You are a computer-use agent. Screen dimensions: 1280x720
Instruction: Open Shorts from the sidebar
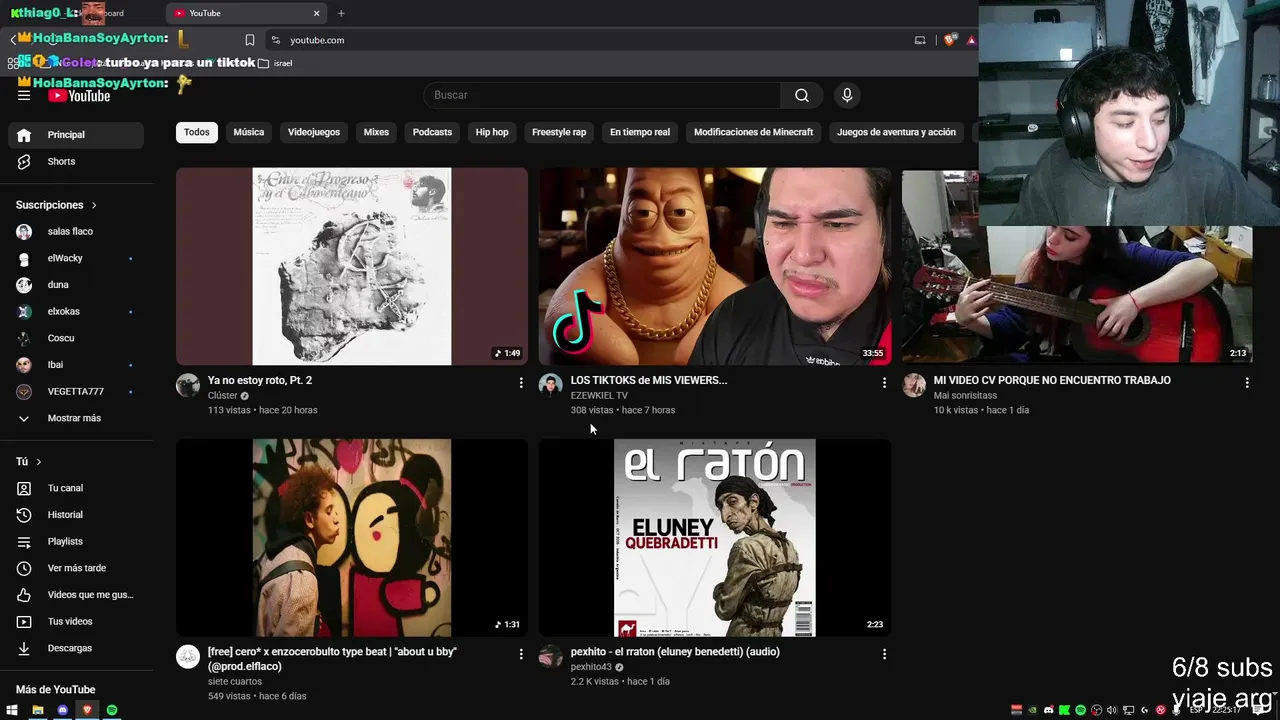pyautogui.click(x=76, y=161)
